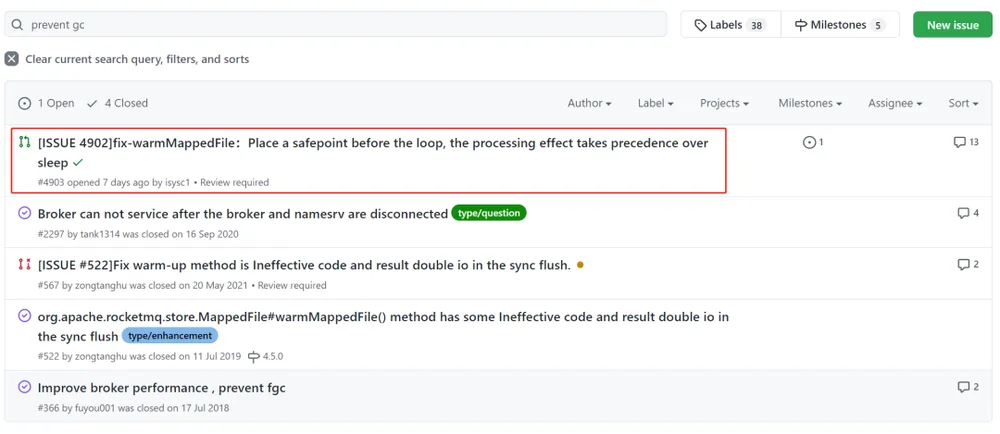The image size is (1000, 434).
Task: Open the Labels 38 tab
Action: (x=730, y=25)
